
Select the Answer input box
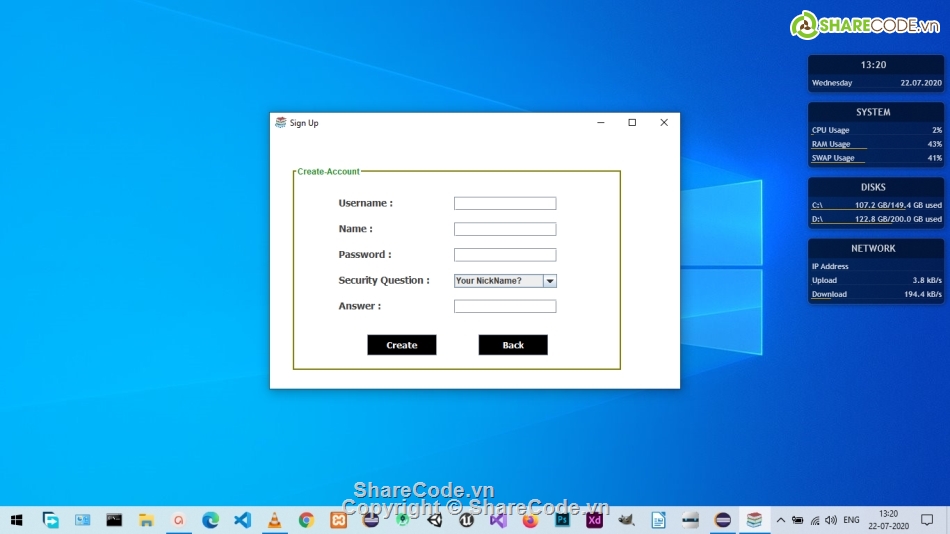click(505, 306)
